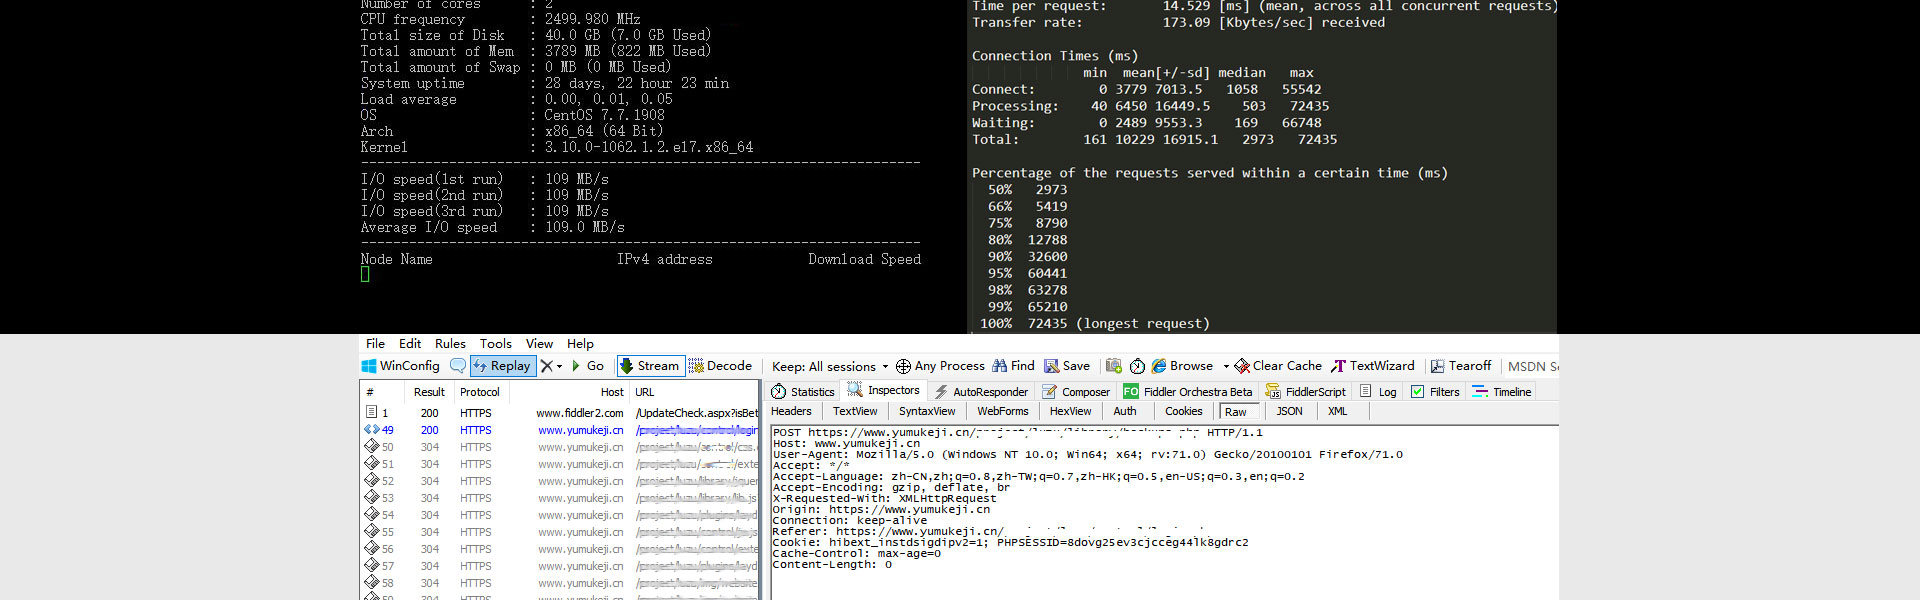Viewport: 1920px width, 600px height.
Task: Click the Find binoculars button
Action: 1013,366
